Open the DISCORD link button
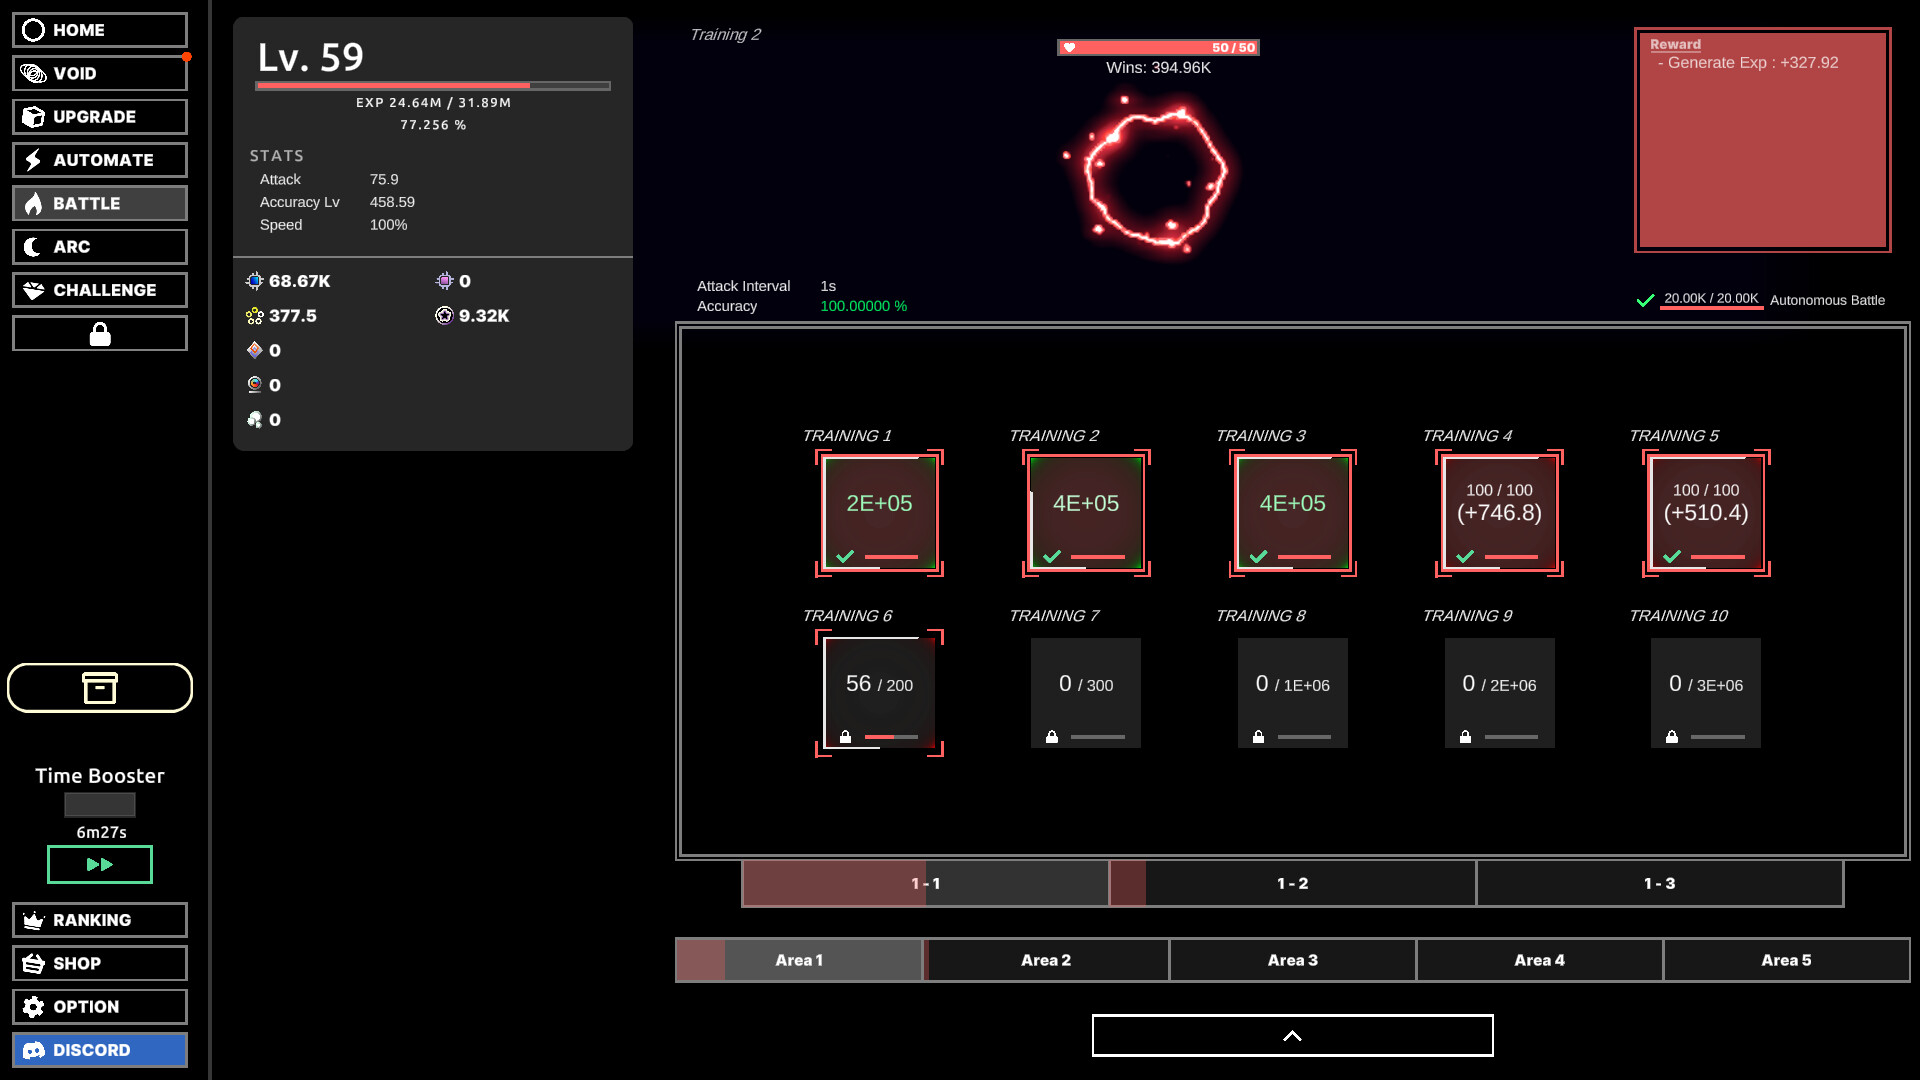The height and width of the screenshot is (1080, 1920). click(99, 1050)
